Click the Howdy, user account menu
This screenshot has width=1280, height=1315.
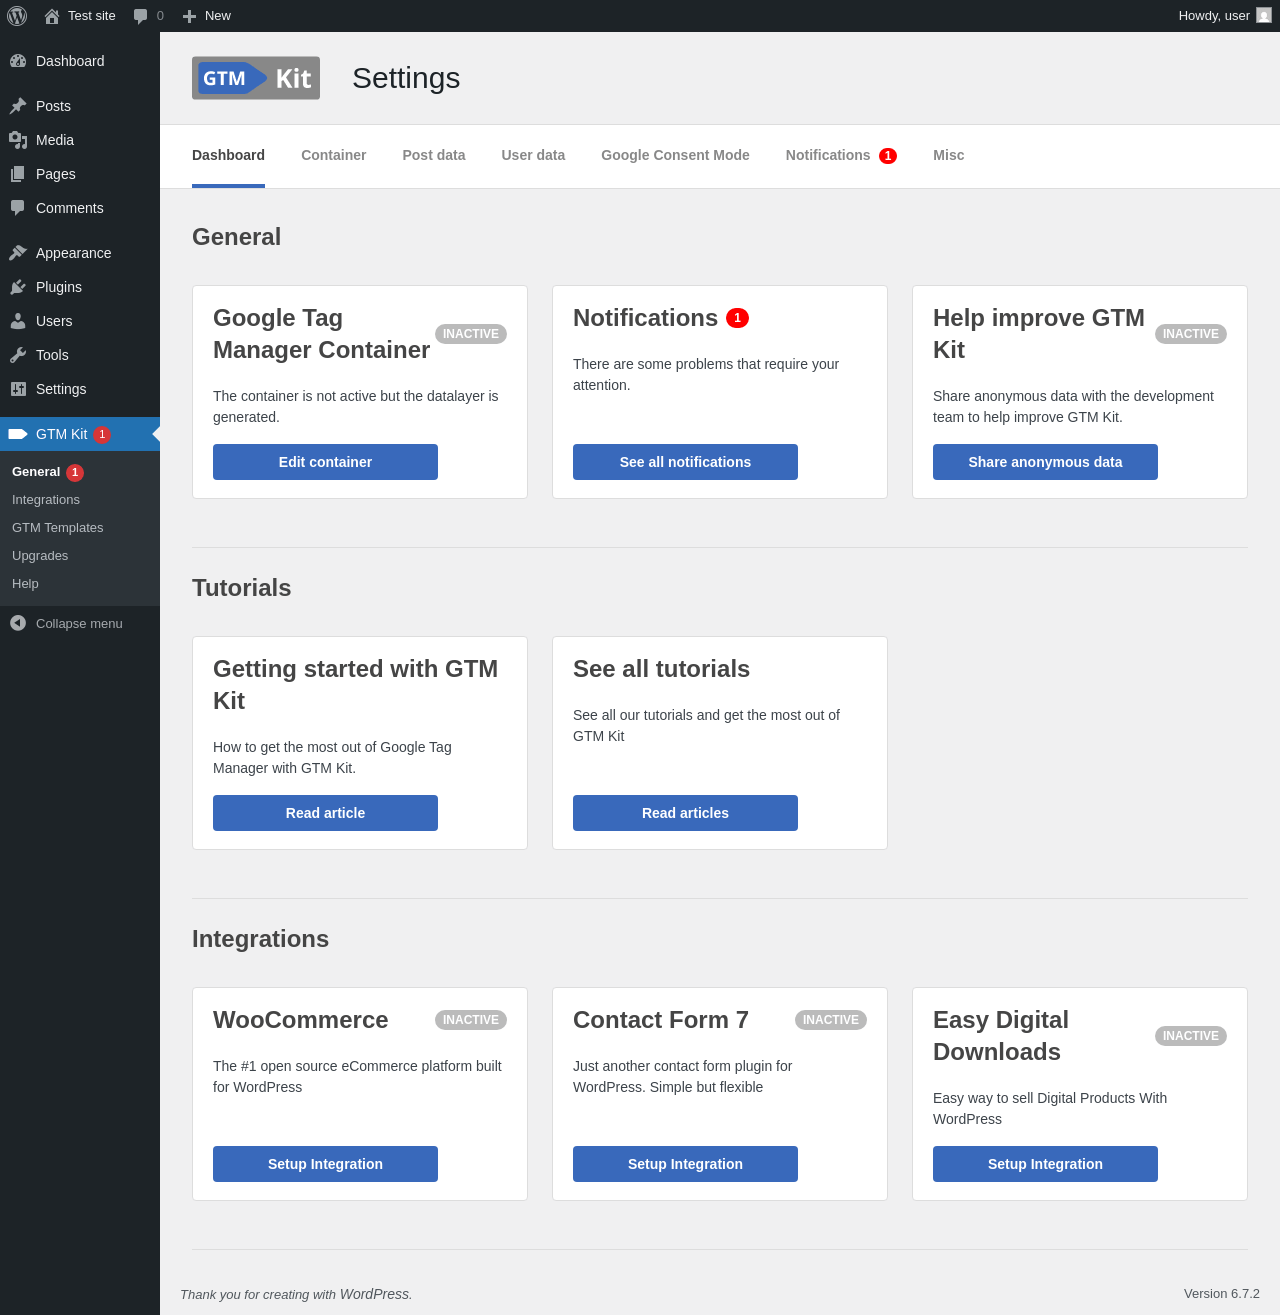(x=1224, y=16)
